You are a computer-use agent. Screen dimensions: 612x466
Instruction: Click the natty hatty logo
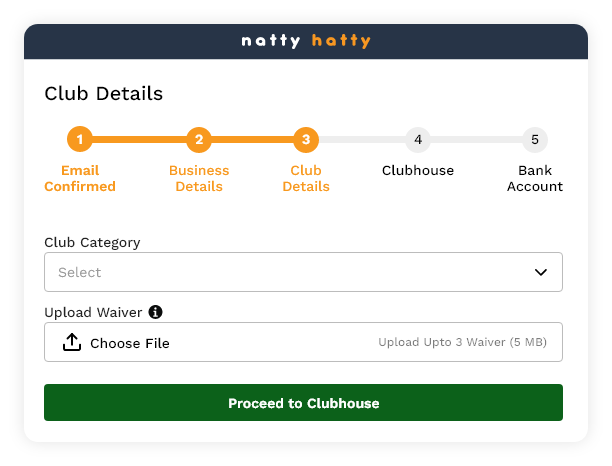coord(306,41)
